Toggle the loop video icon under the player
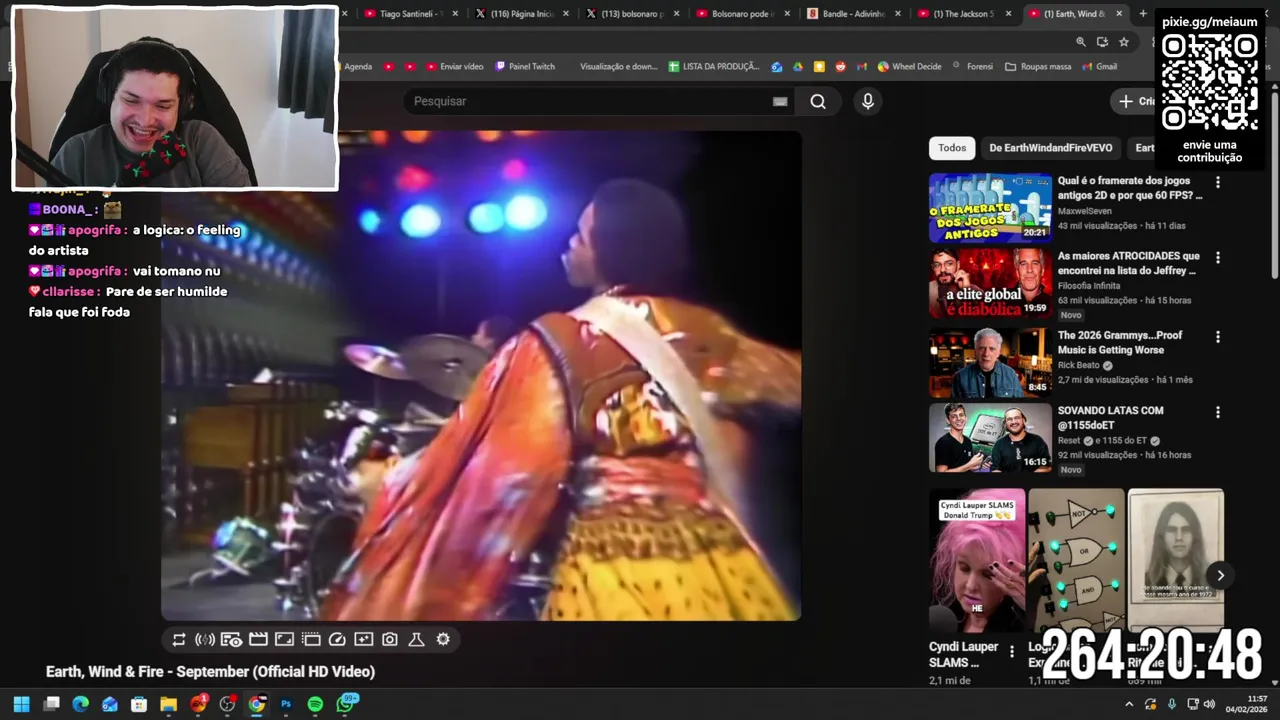1280x720 pixels. coord(179,640)
